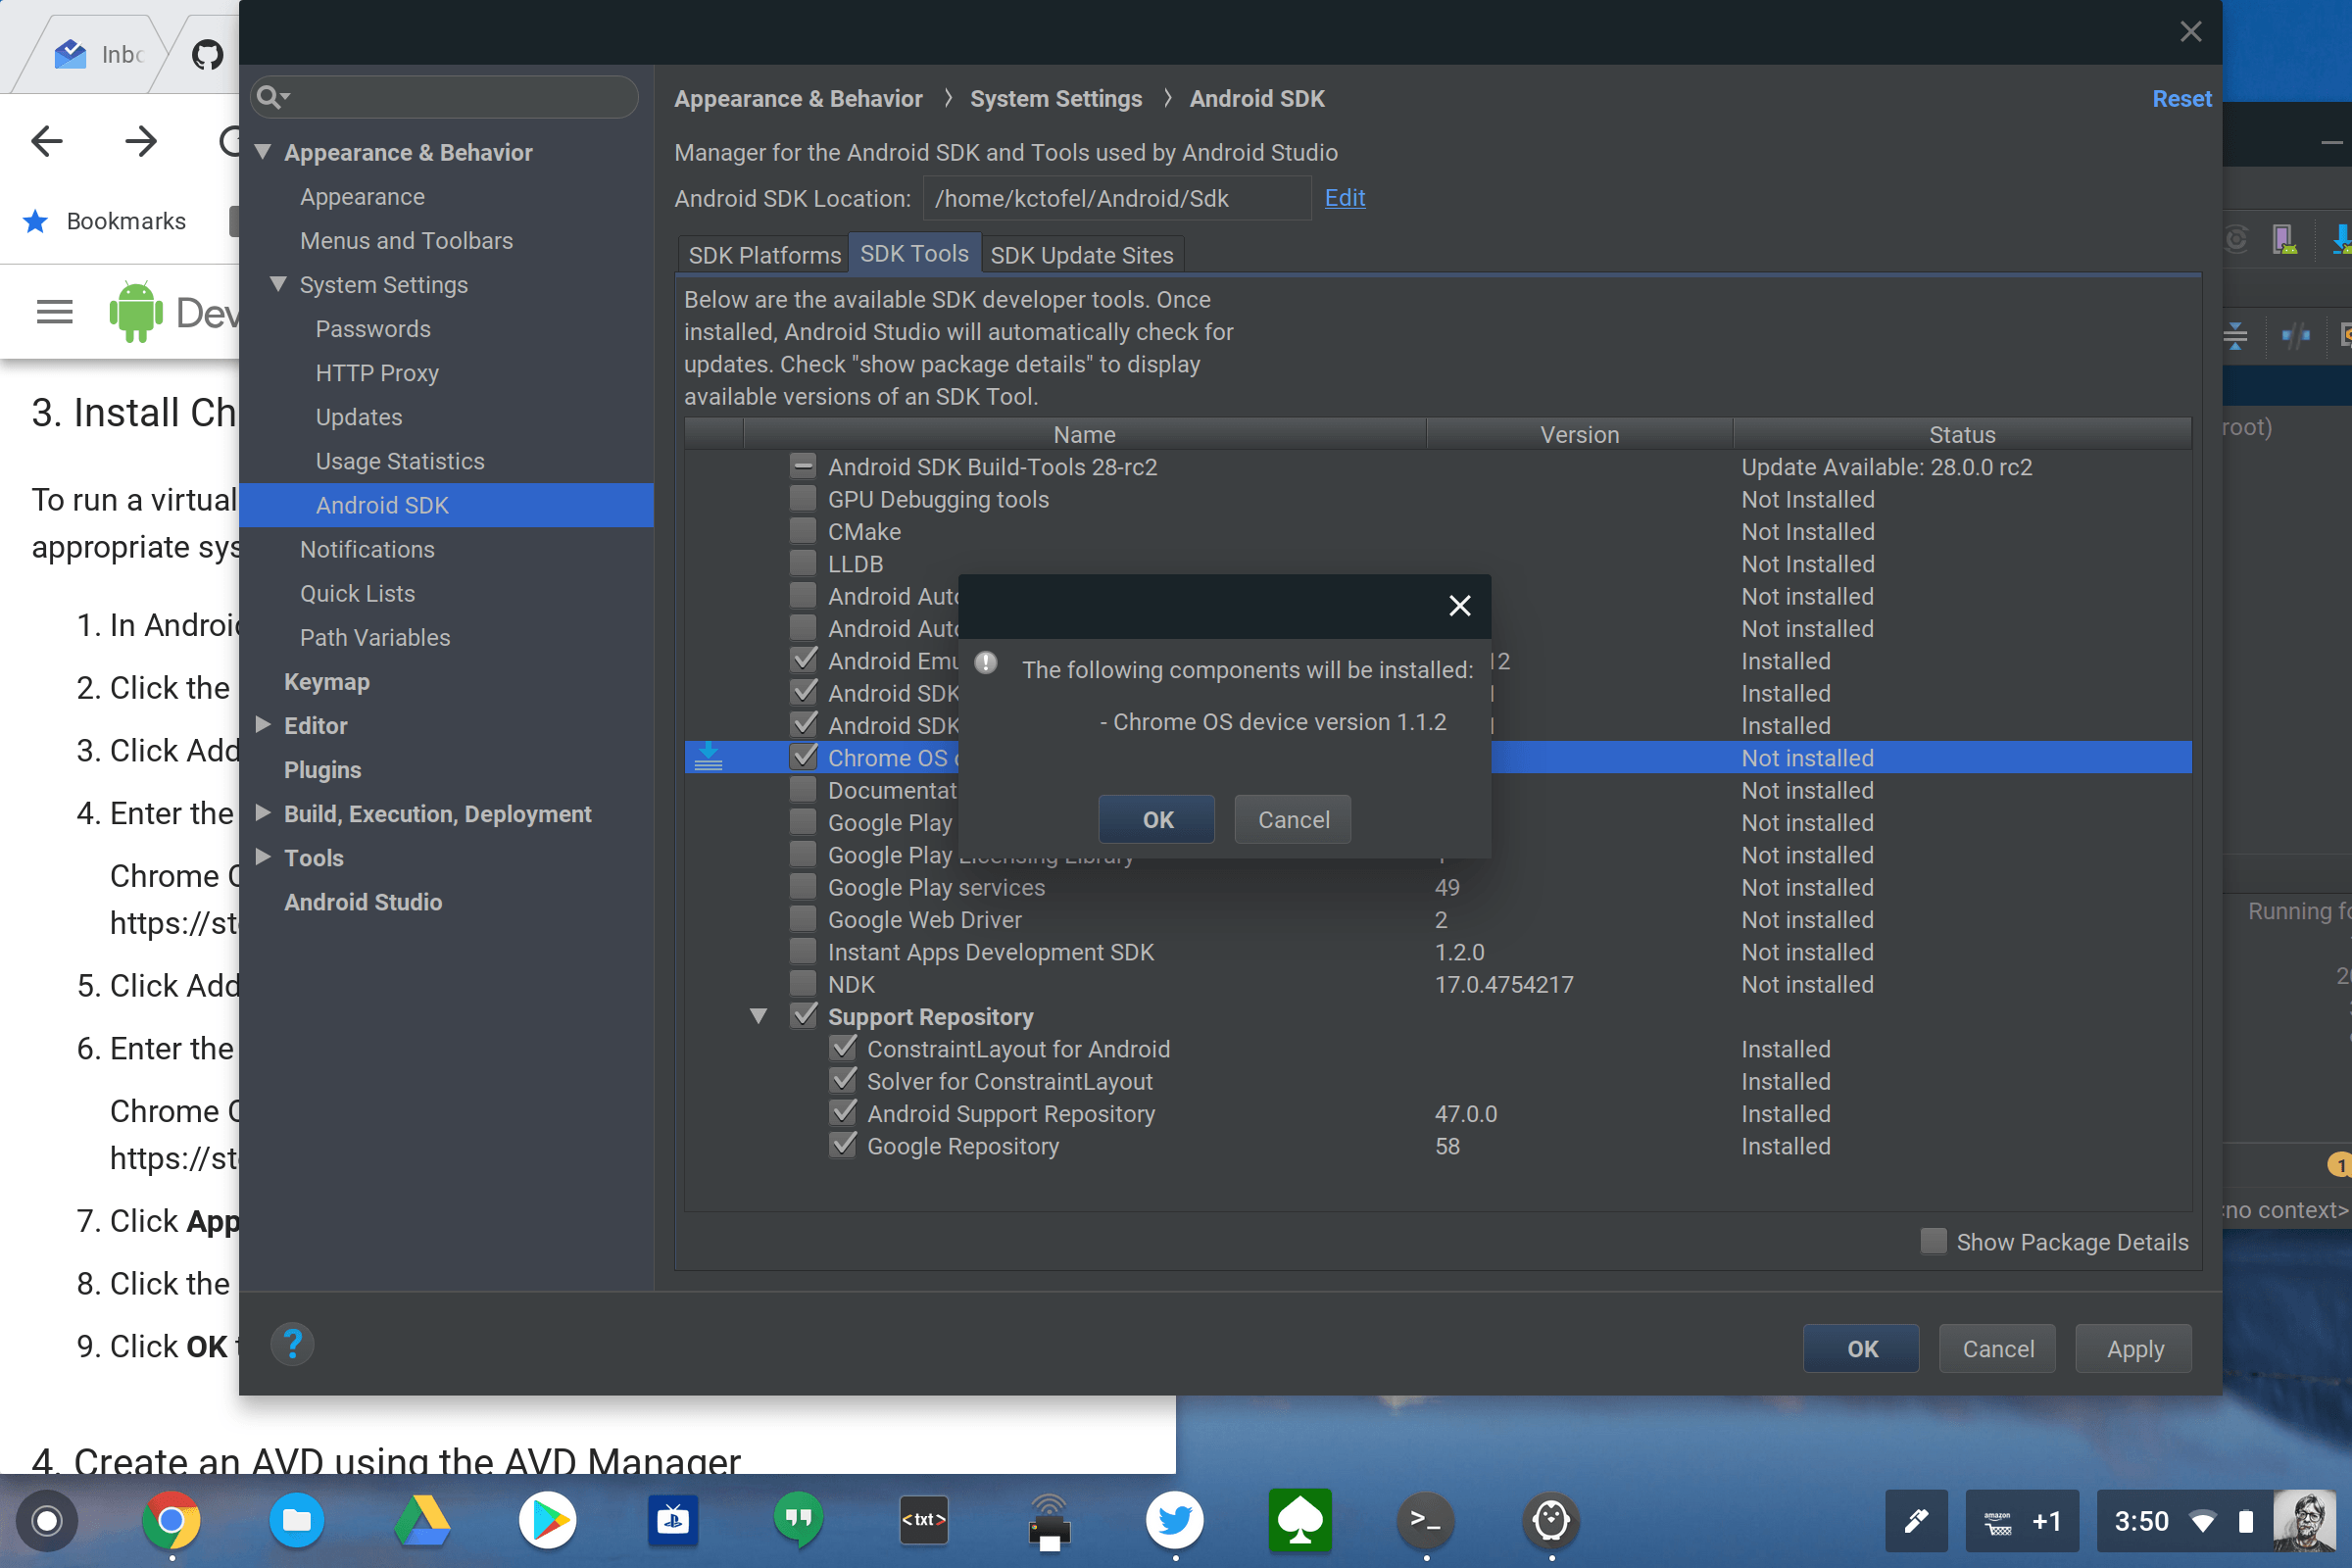Click the settings help question mark icon
The width and height of the screenshot is (2352, 1568).
292,1345
